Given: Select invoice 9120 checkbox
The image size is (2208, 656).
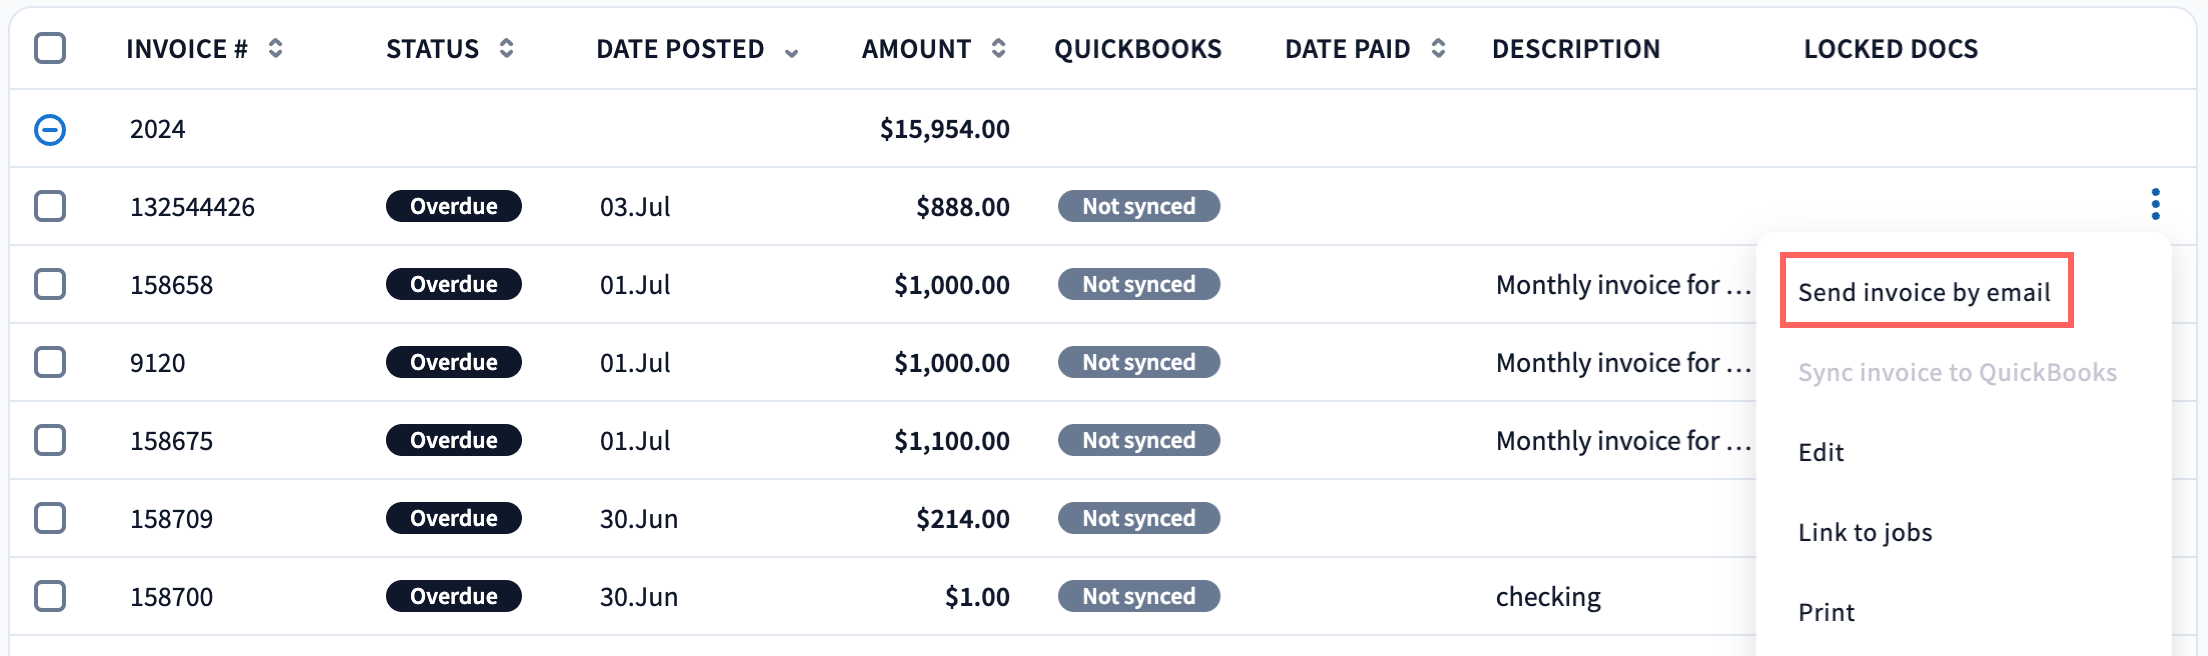Looking at the screenshot, I should (50, 362).
